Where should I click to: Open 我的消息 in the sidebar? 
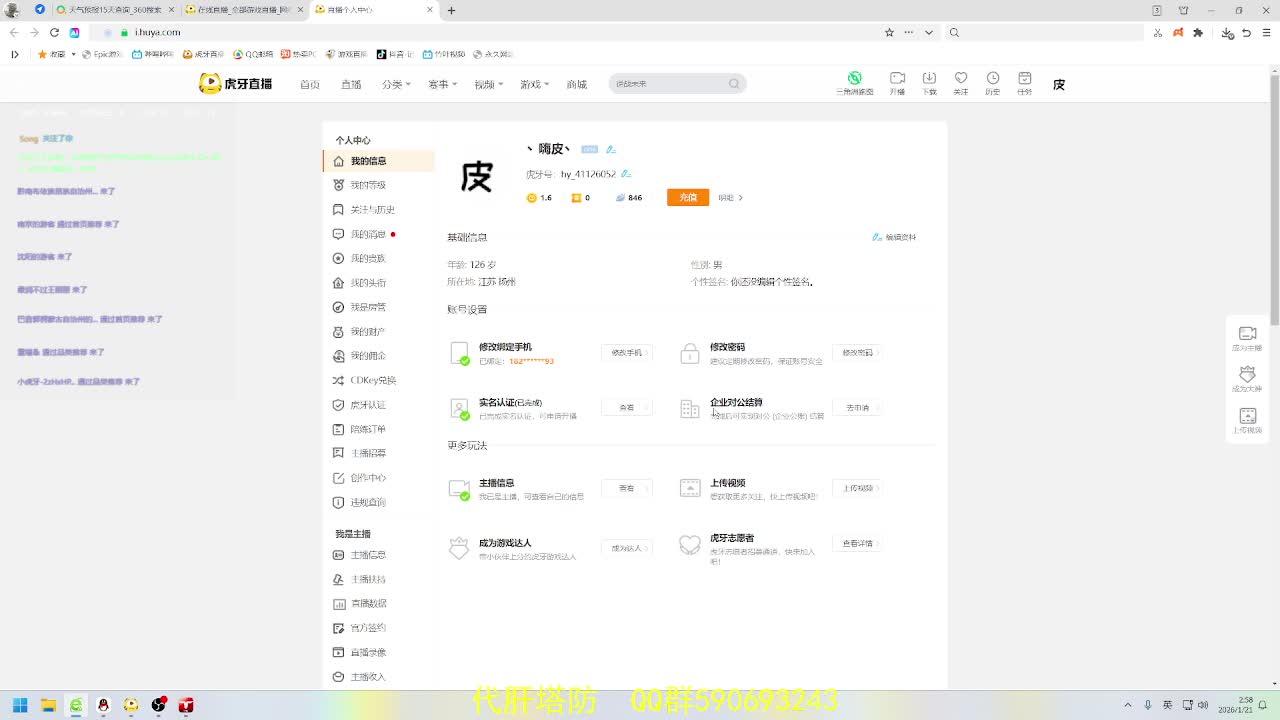(367, 234)
